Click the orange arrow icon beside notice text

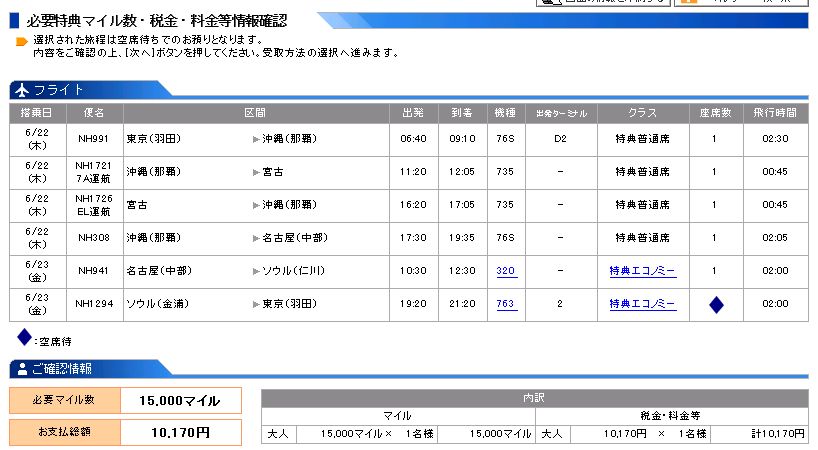[x=21, y=42]
